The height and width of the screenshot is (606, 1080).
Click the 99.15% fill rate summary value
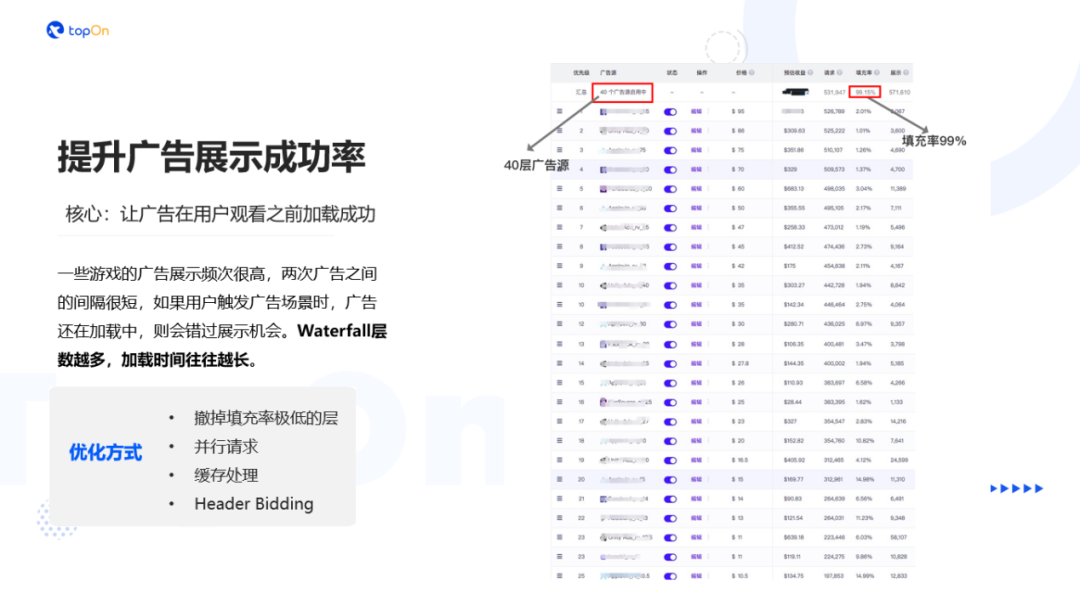click(864, 92)
